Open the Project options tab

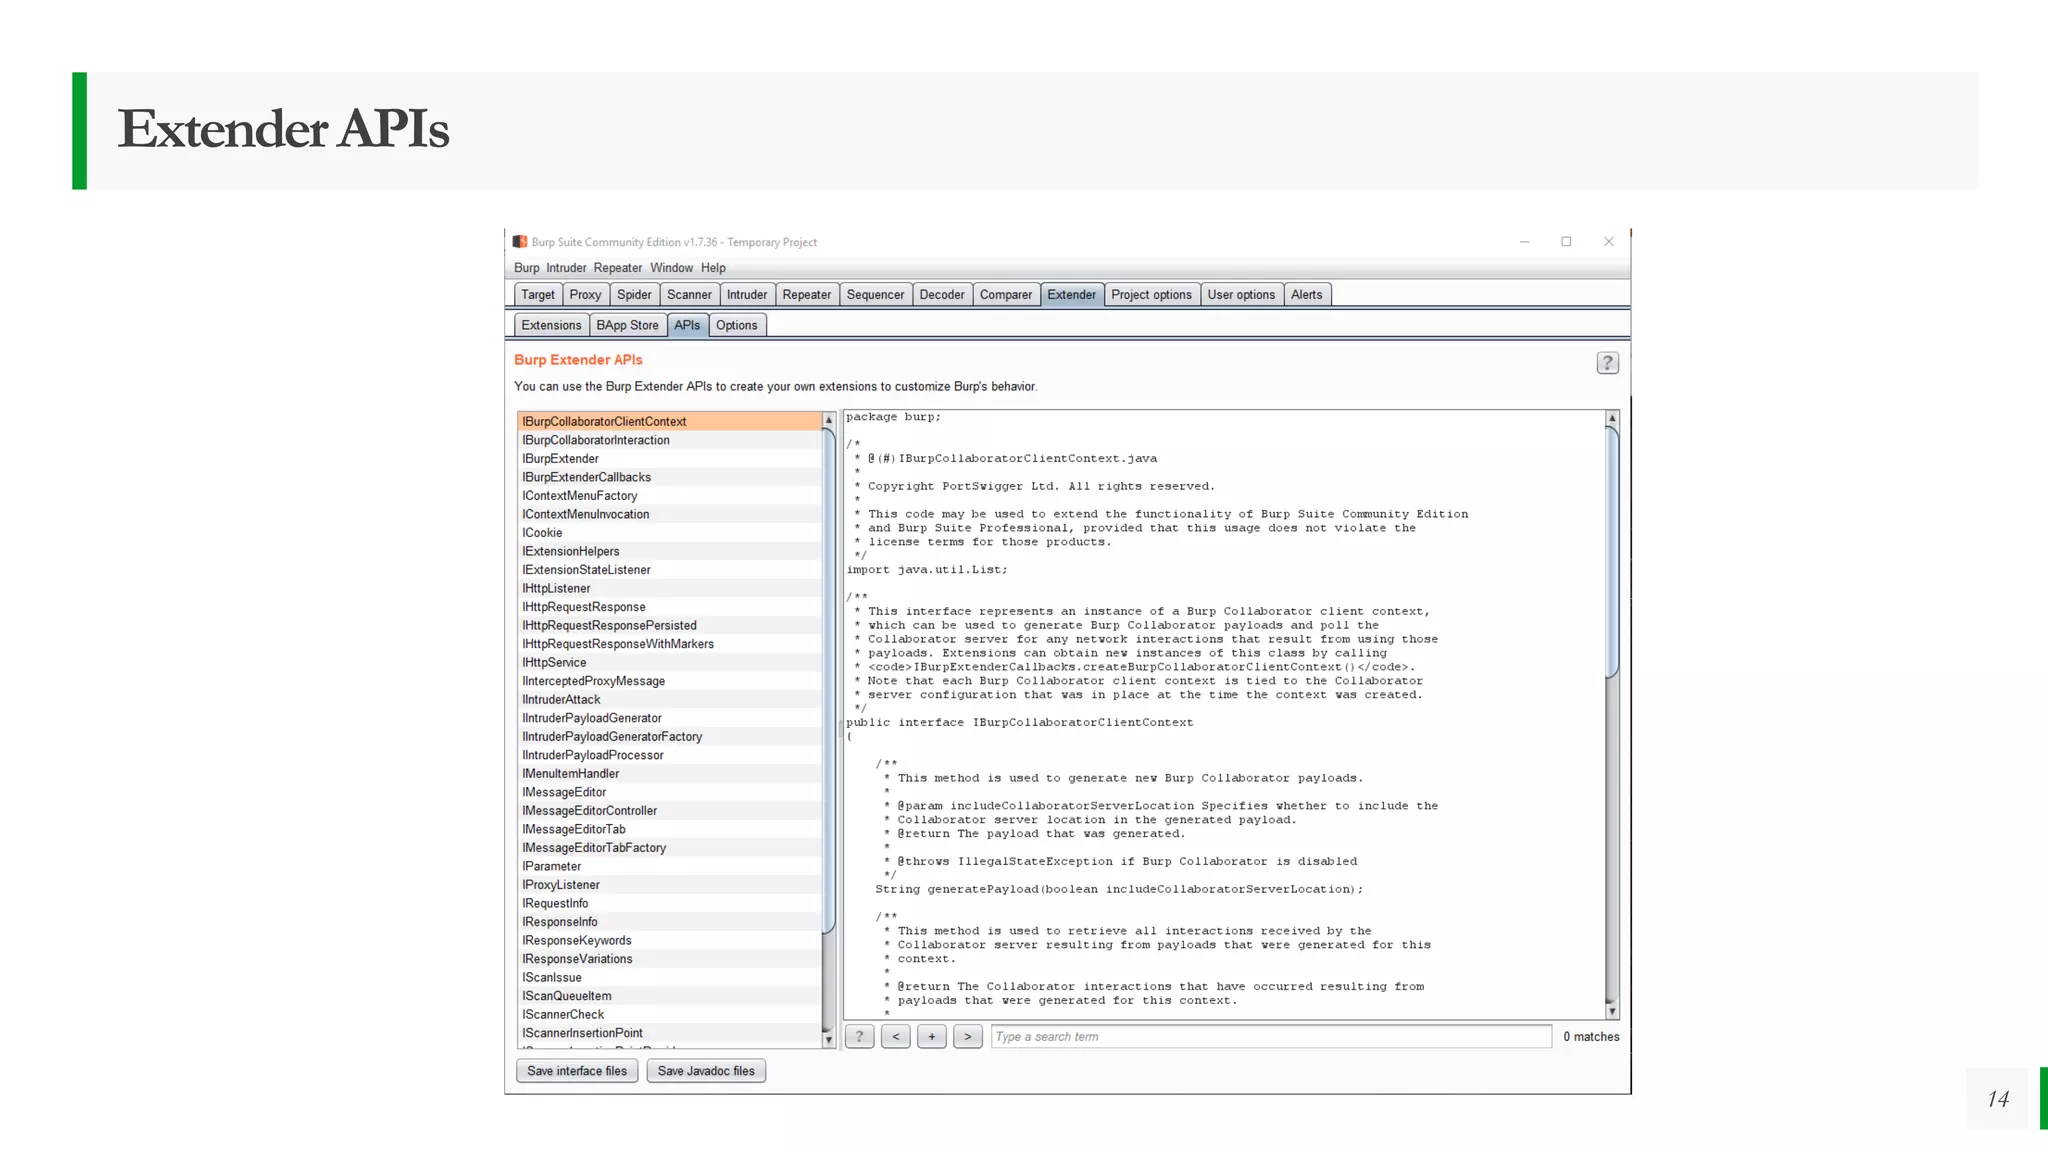(x=1151, y=295)
